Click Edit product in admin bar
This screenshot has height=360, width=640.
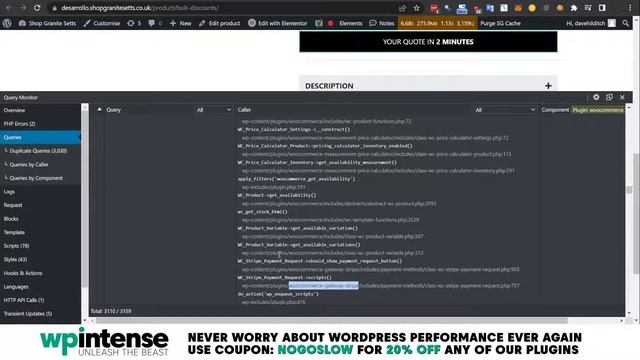tap(219, 23)
